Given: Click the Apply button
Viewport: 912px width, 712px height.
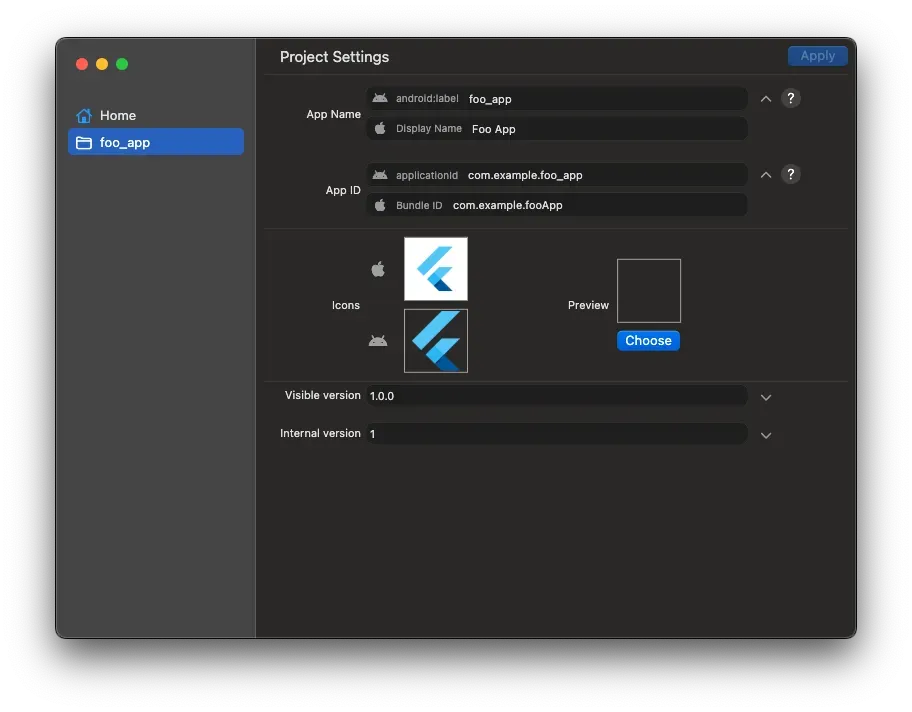Looking at the screenshot, I should pos(817,56).
